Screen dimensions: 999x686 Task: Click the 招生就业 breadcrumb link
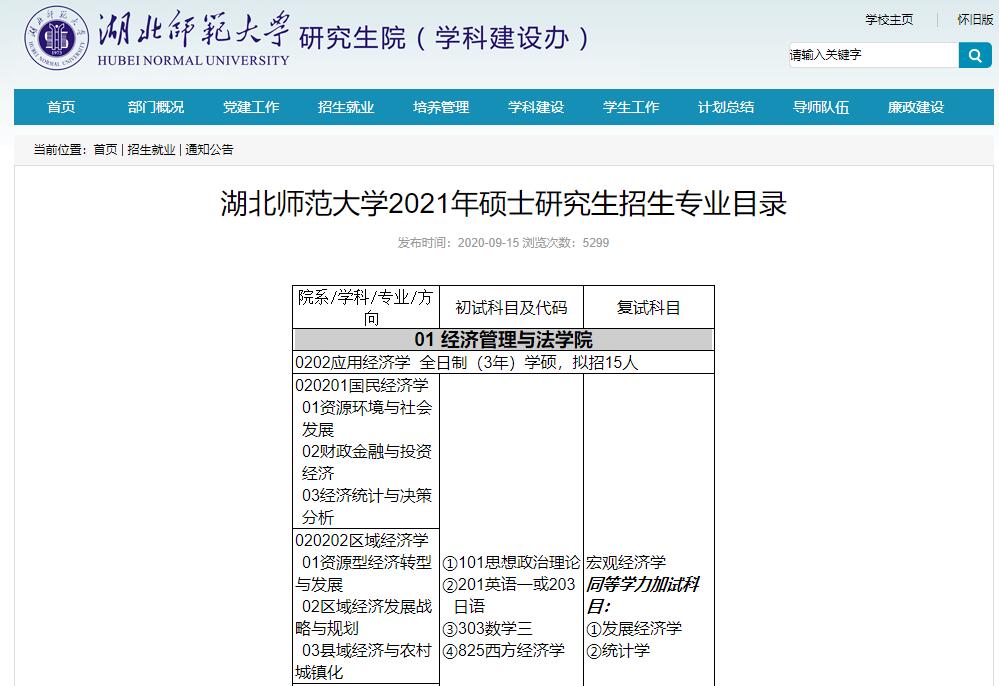[151, 150]
